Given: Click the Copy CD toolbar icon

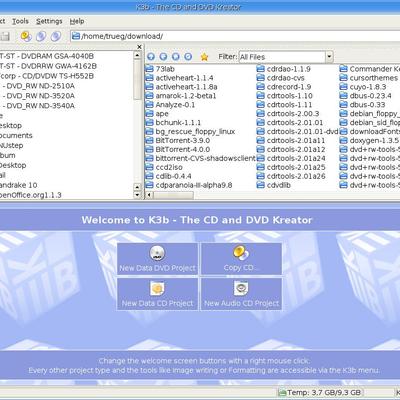Looking at the screenshot, I should pos(26,36).
